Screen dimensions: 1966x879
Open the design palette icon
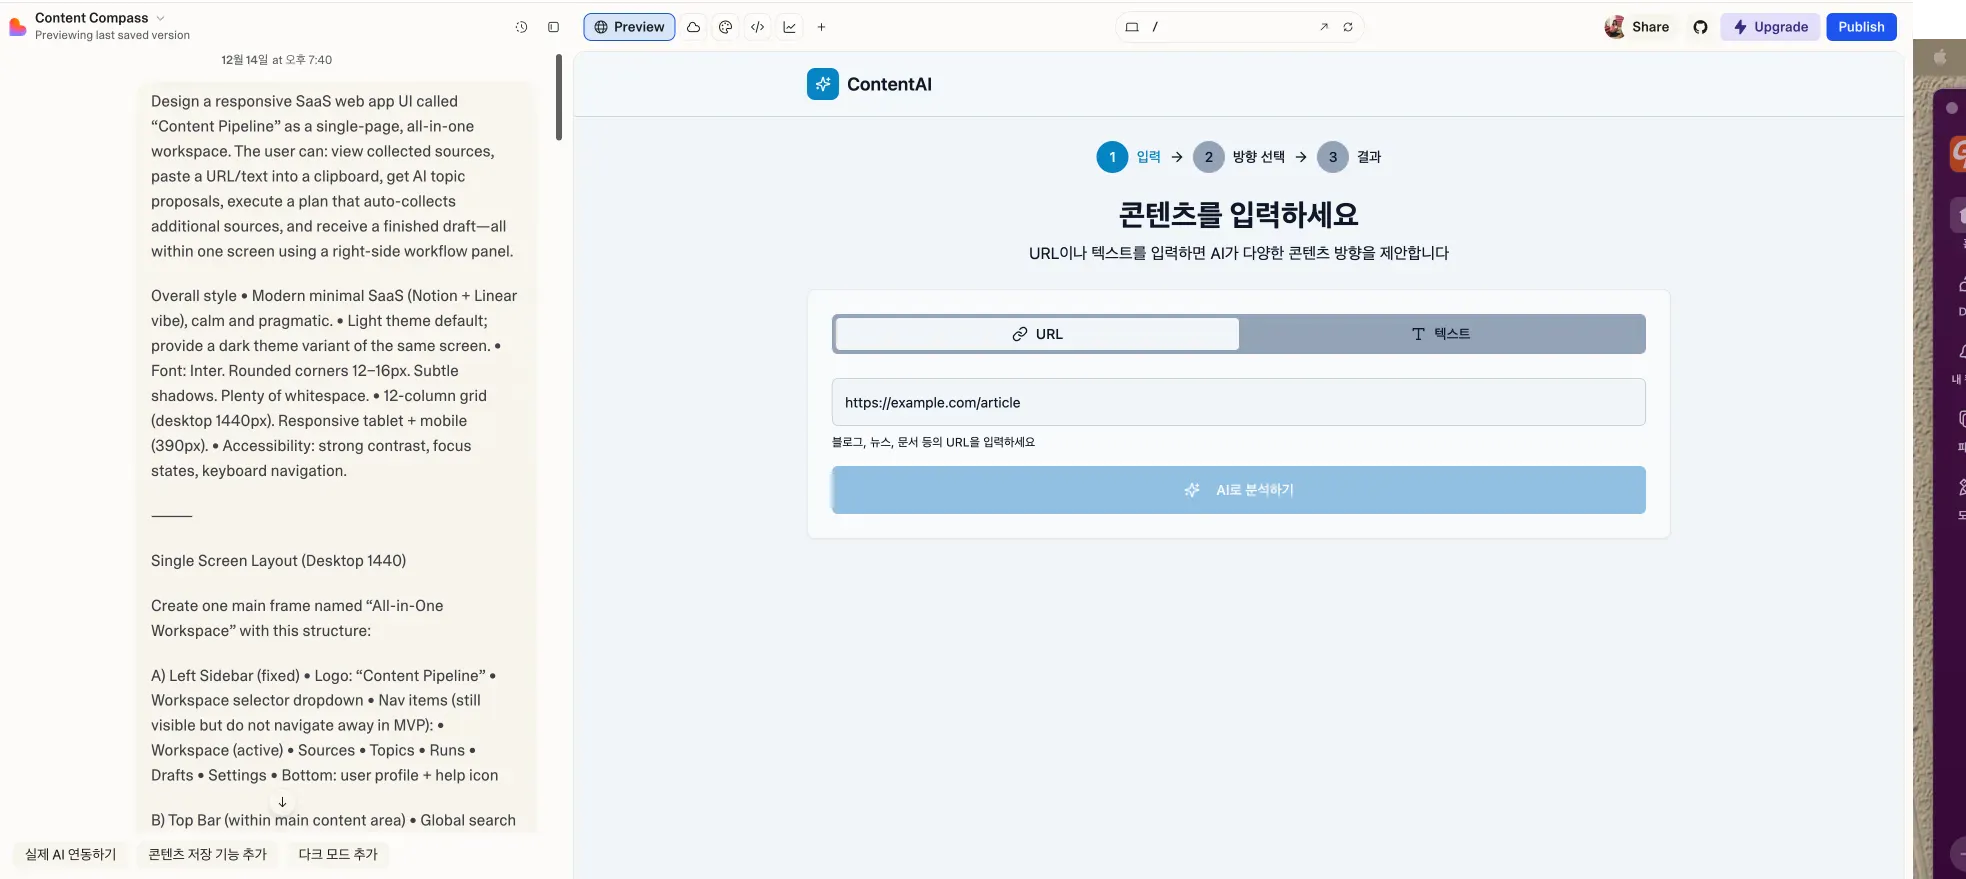click(x=725, y=27)
